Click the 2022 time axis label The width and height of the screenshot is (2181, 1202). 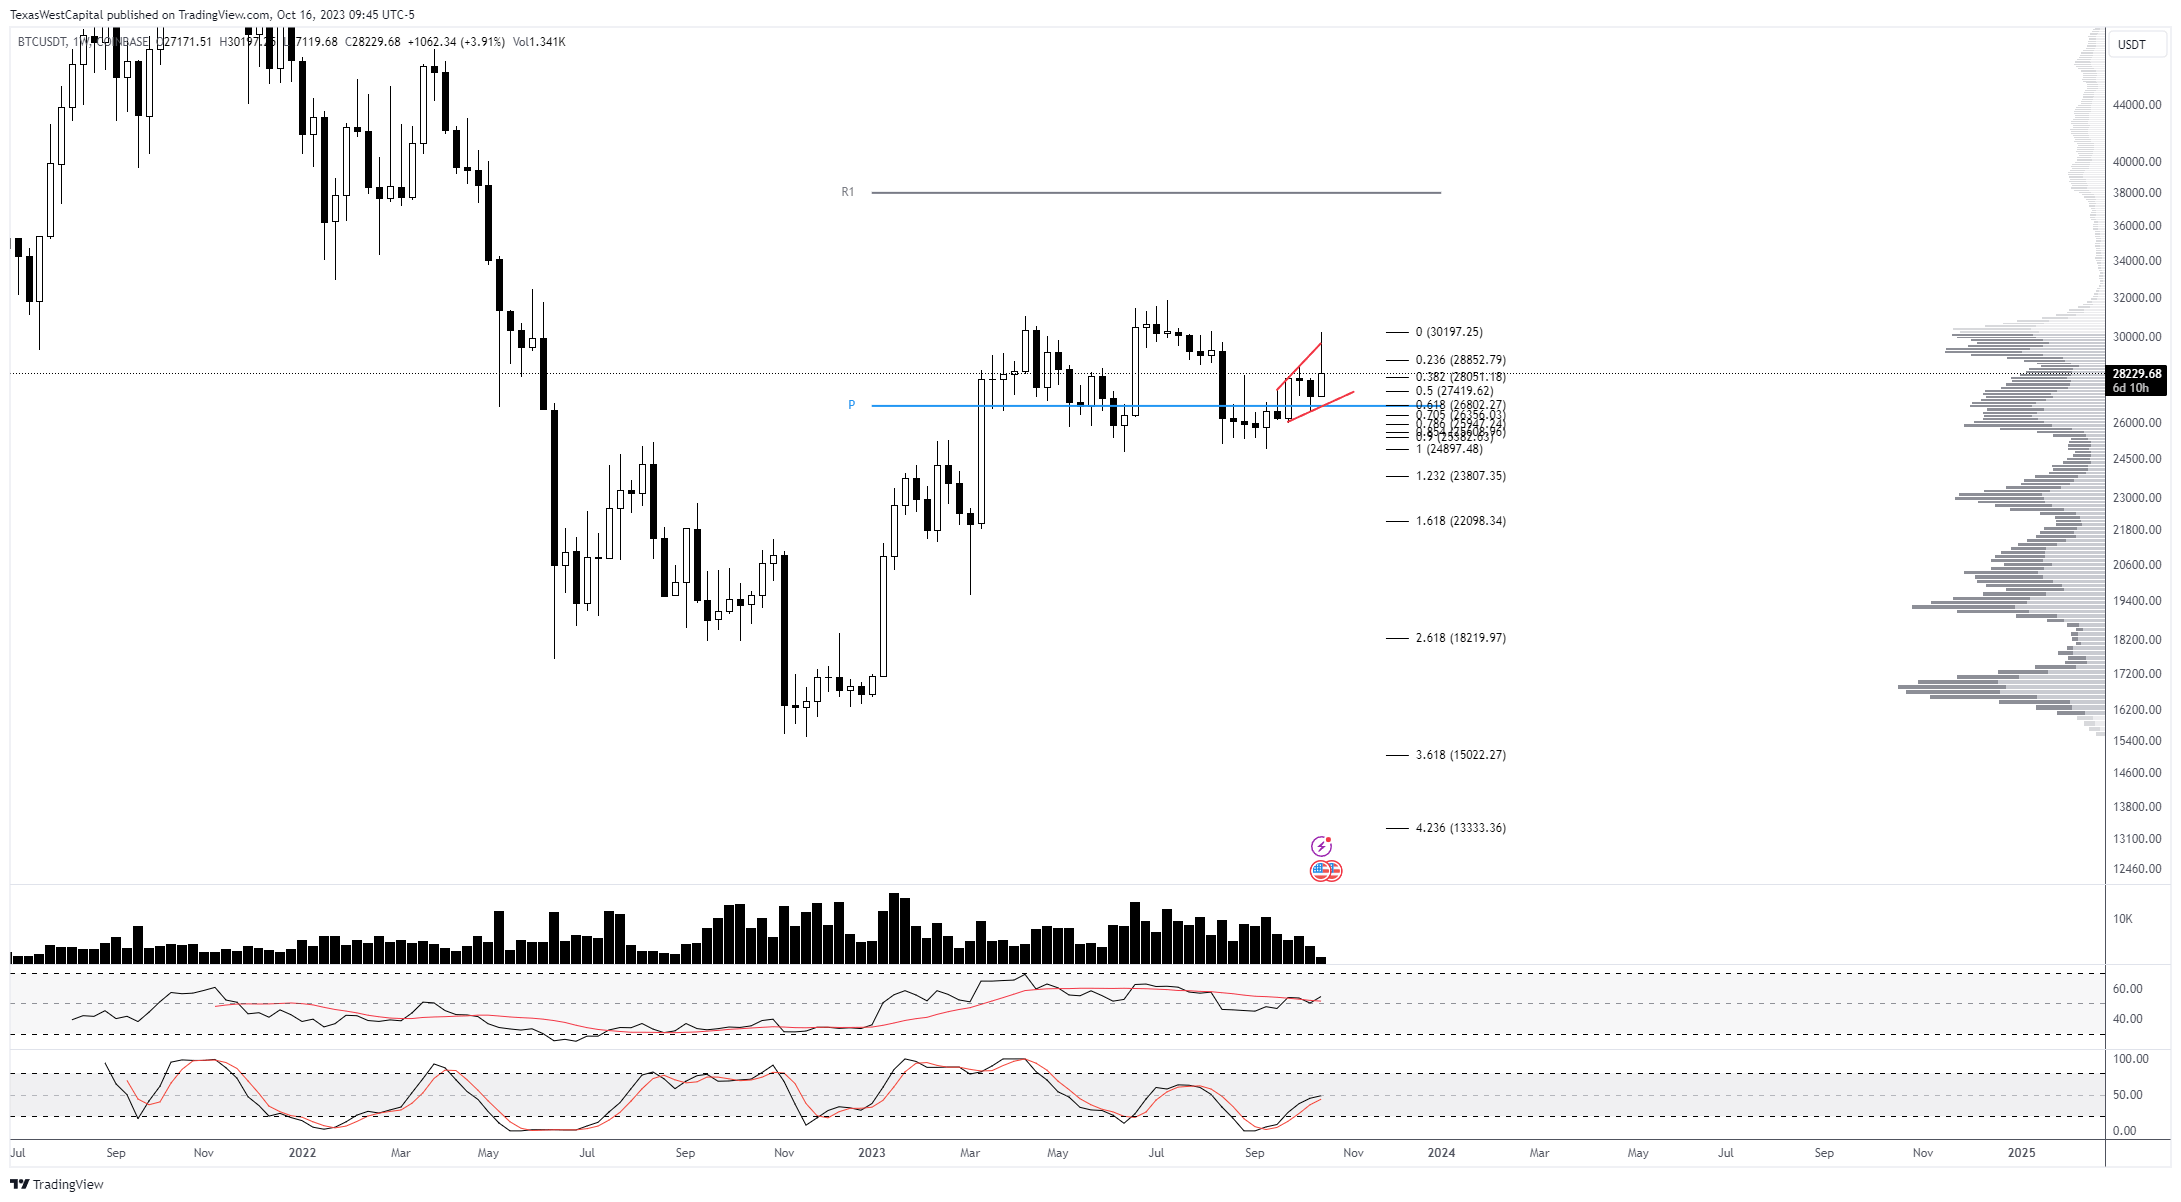302,1153
